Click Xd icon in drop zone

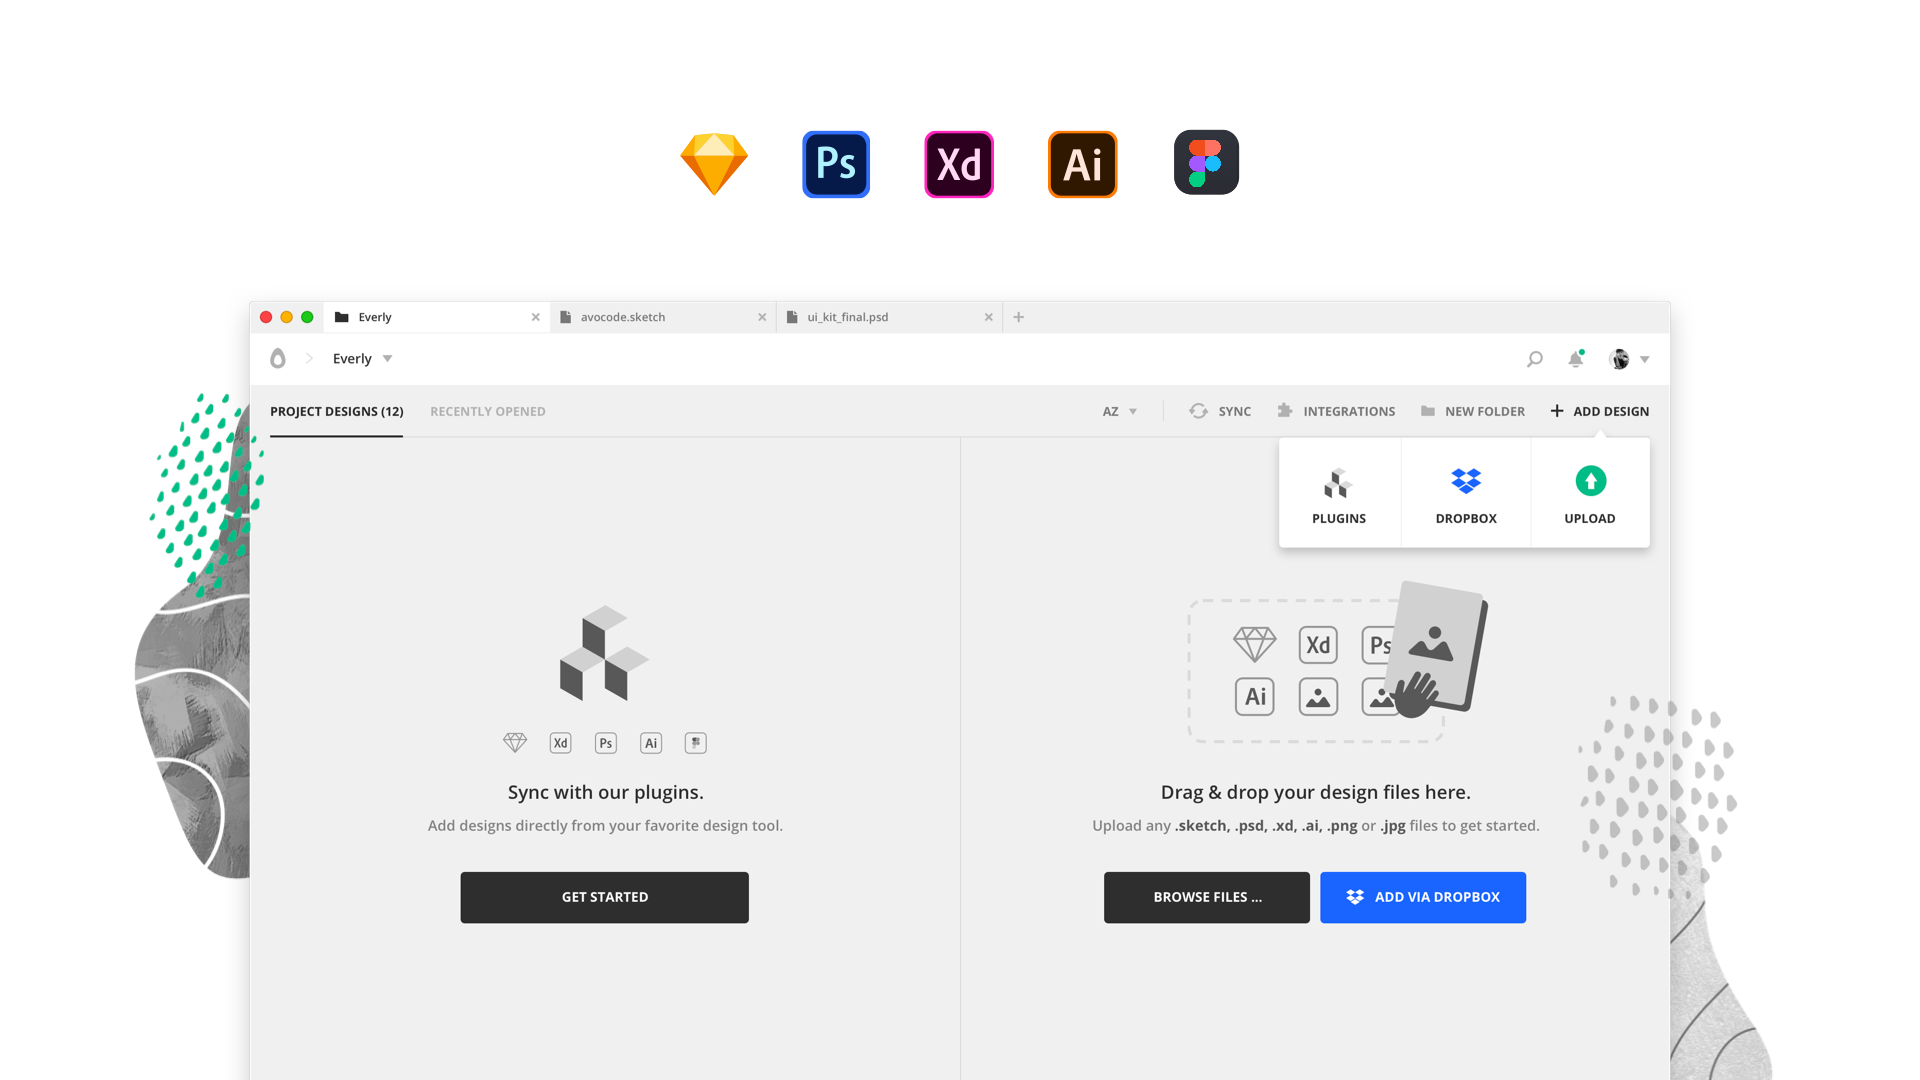click(1318, 645)
